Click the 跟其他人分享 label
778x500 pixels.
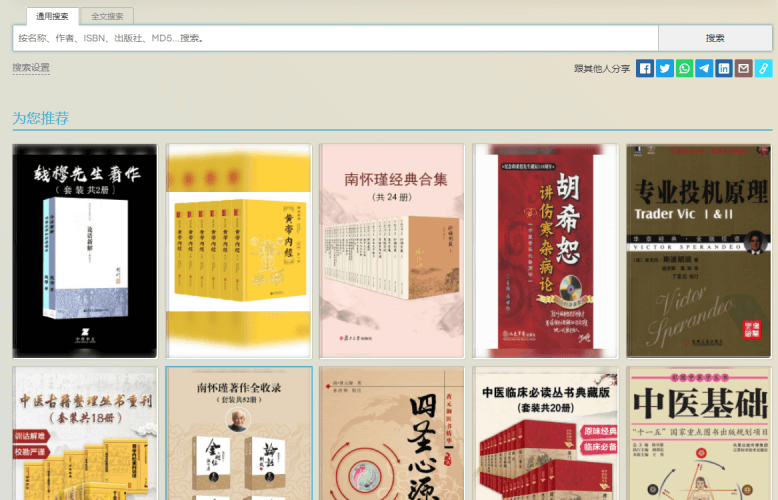point(602,69)
